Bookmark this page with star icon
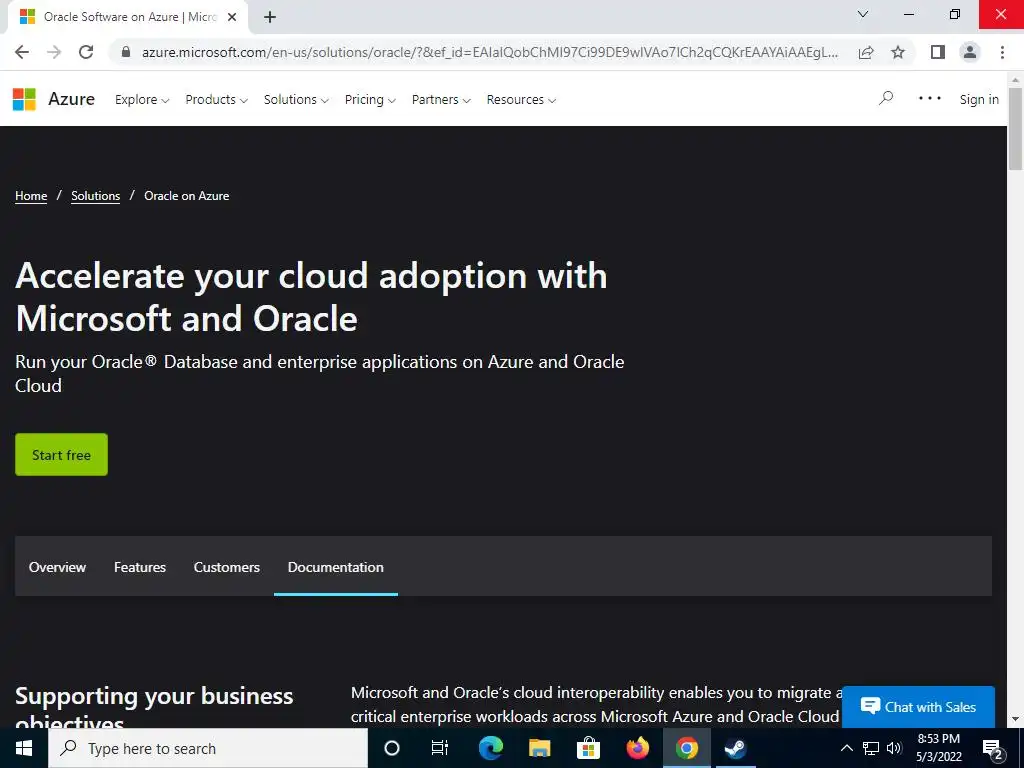This screenshot has width=1024, height=768. pyautogui.click(x=898, y=52)
